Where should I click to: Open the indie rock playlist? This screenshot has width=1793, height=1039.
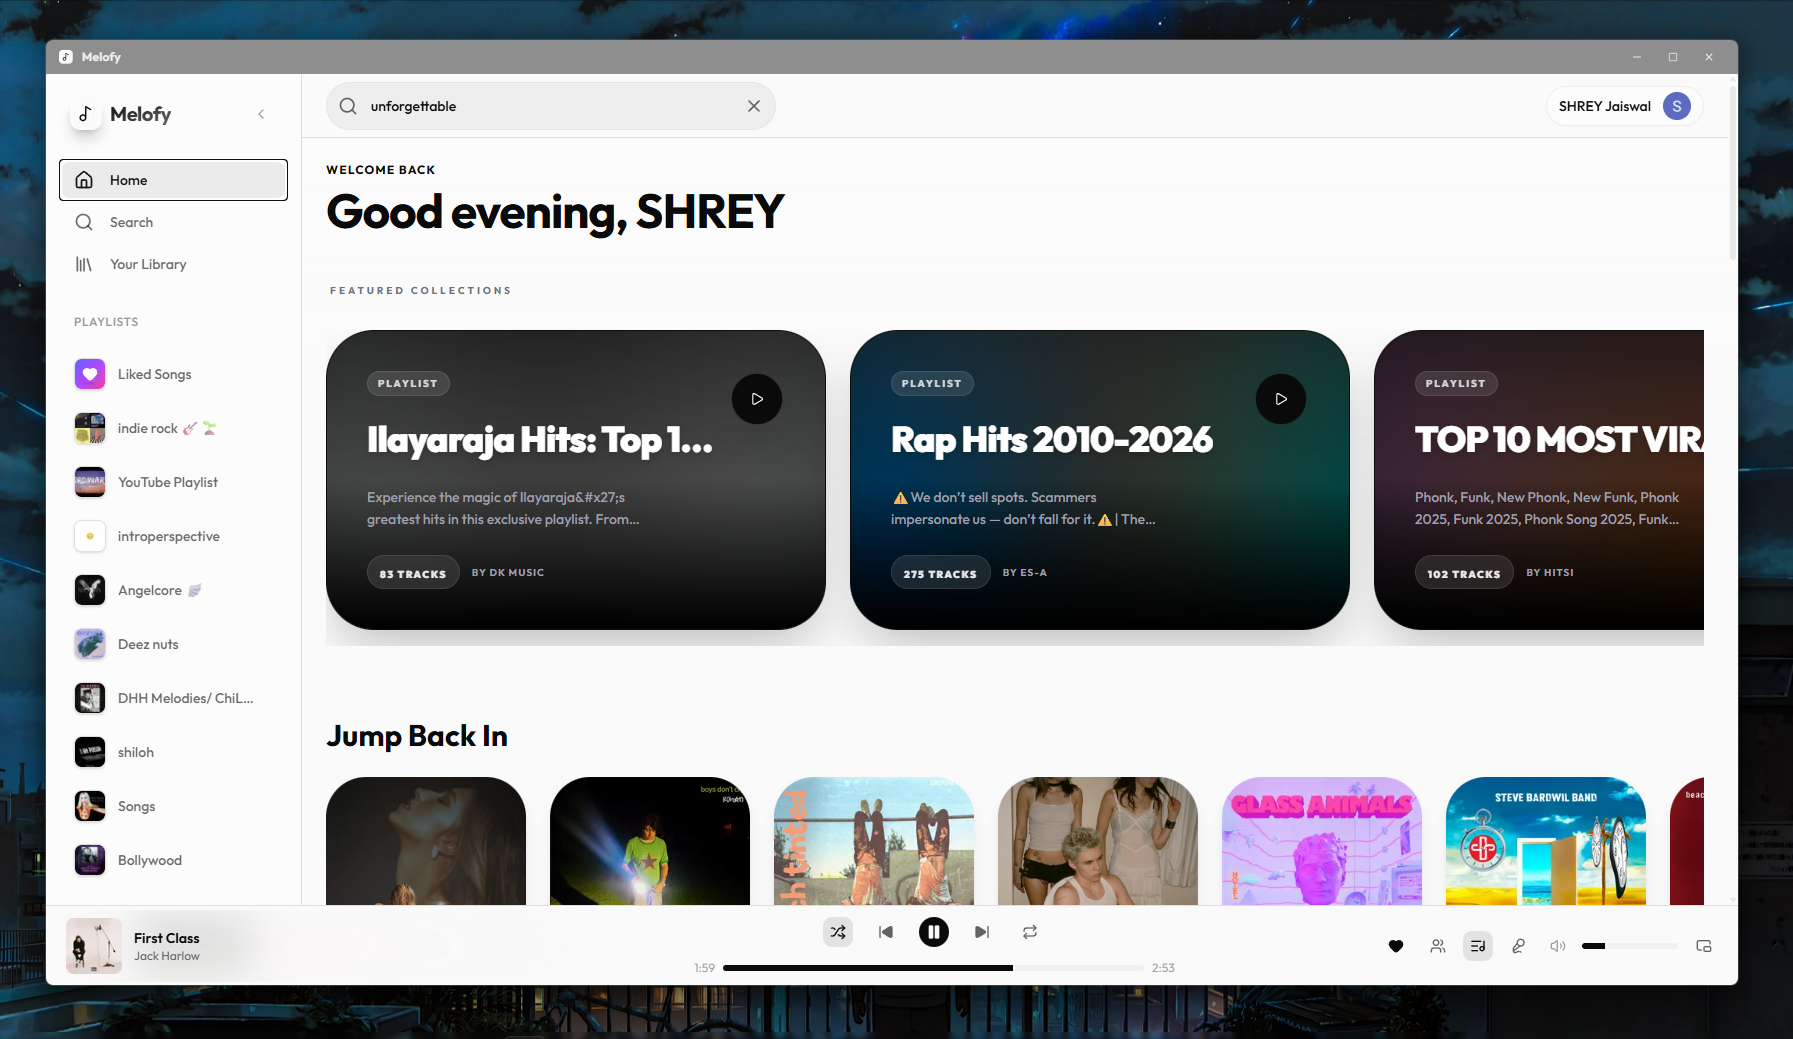(173, 428)
